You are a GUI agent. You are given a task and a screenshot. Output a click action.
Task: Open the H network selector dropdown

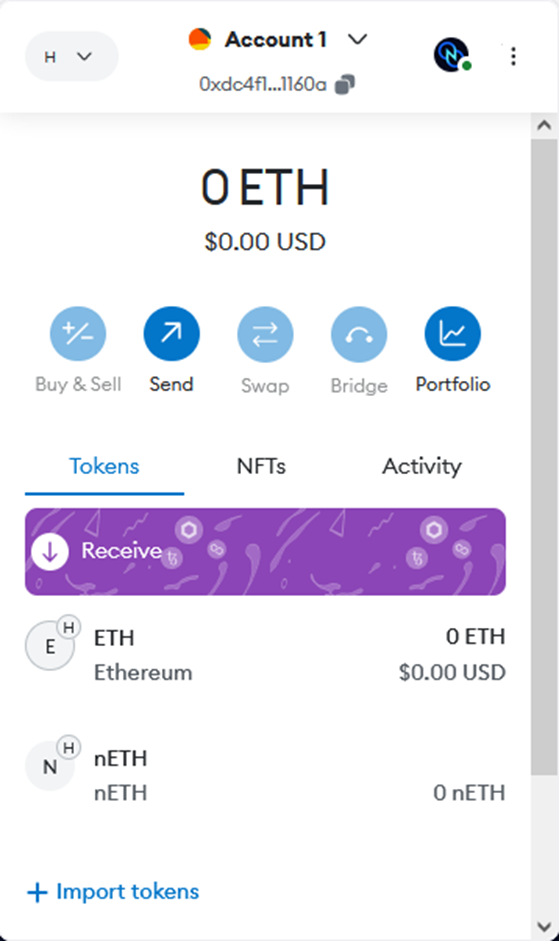pyautogui.click(x=71, y=56)
